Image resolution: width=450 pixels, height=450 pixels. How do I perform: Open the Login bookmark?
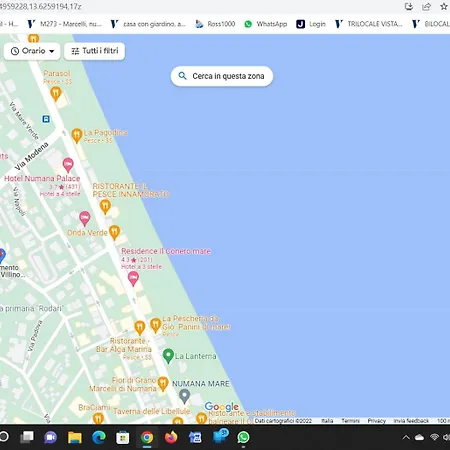pyautogui.click(x=311, y=24)
